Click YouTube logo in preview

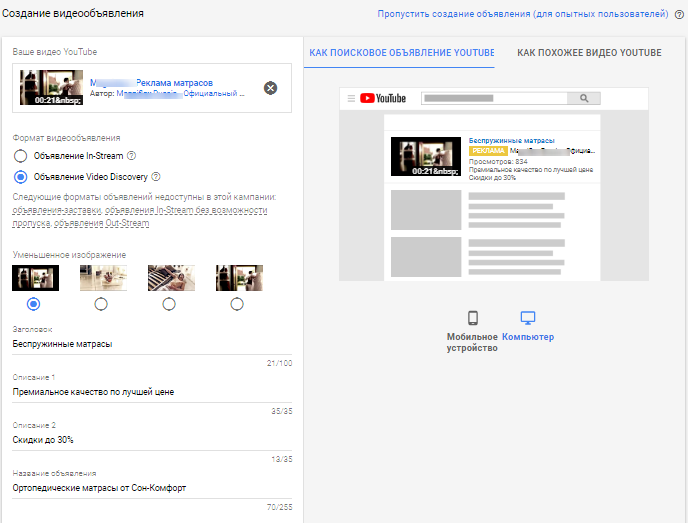click(382, 98)
